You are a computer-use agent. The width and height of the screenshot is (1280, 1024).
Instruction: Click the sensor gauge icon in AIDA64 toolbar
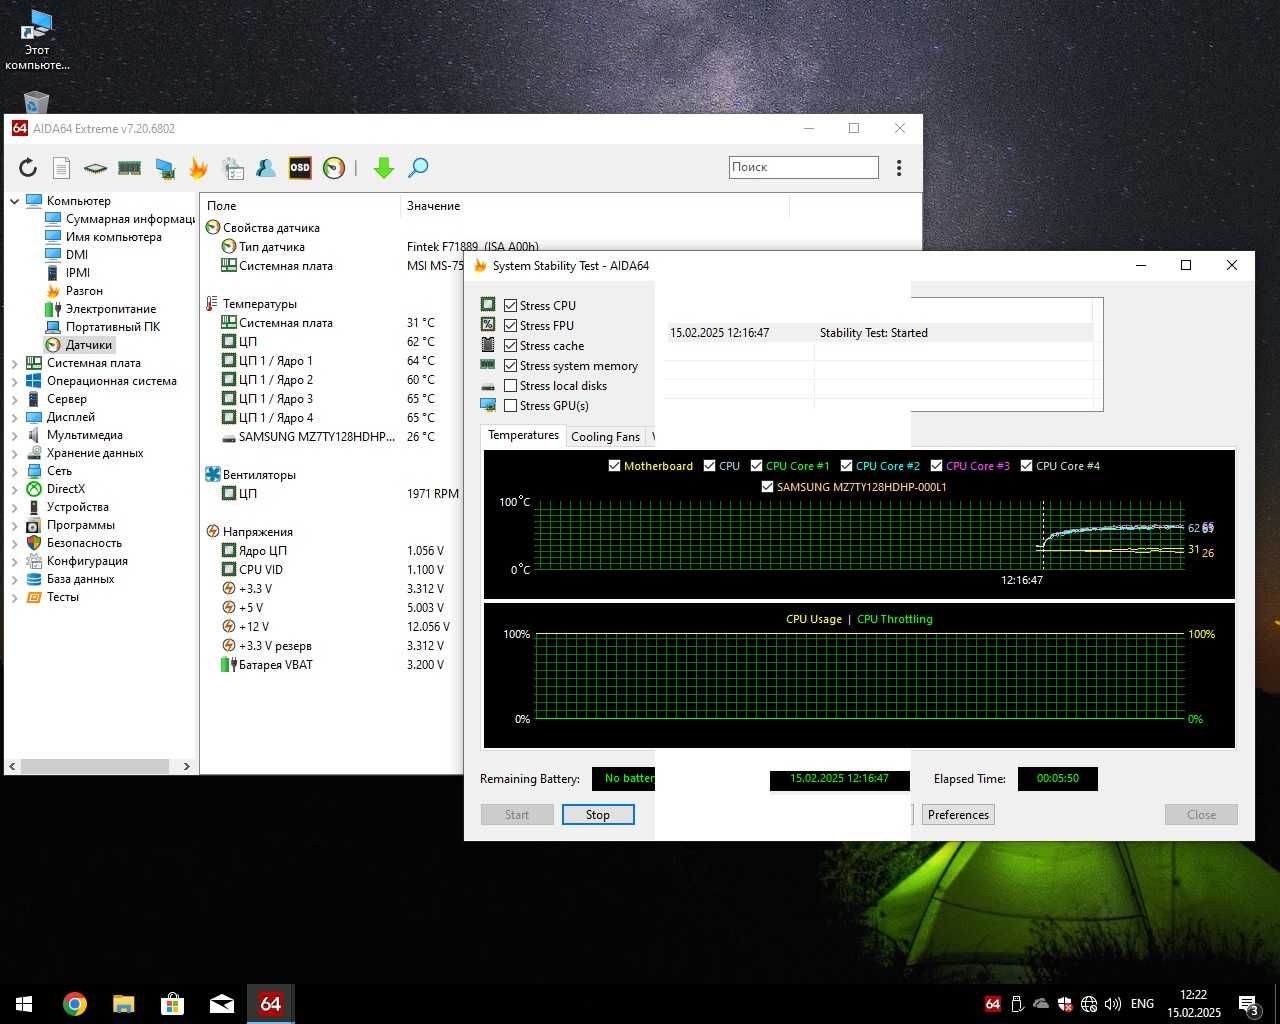334,168
